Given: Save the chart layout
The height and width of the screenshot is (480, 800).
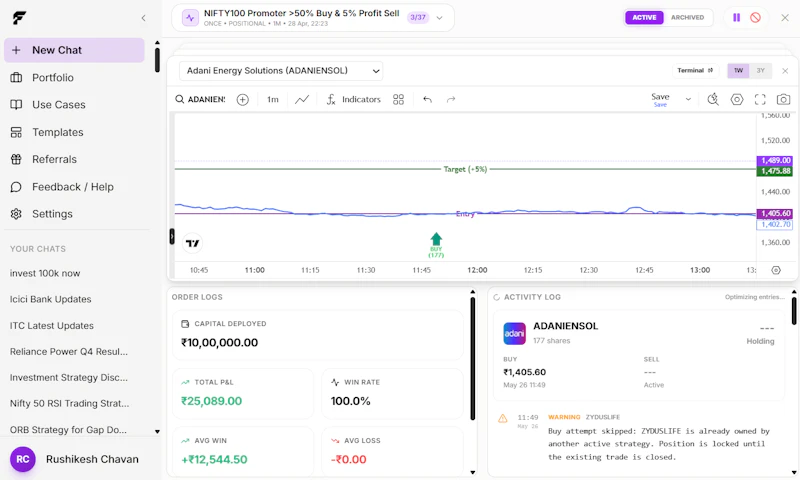Looking at the screenshot, I should pyautogui.click(x=660, y=99).
